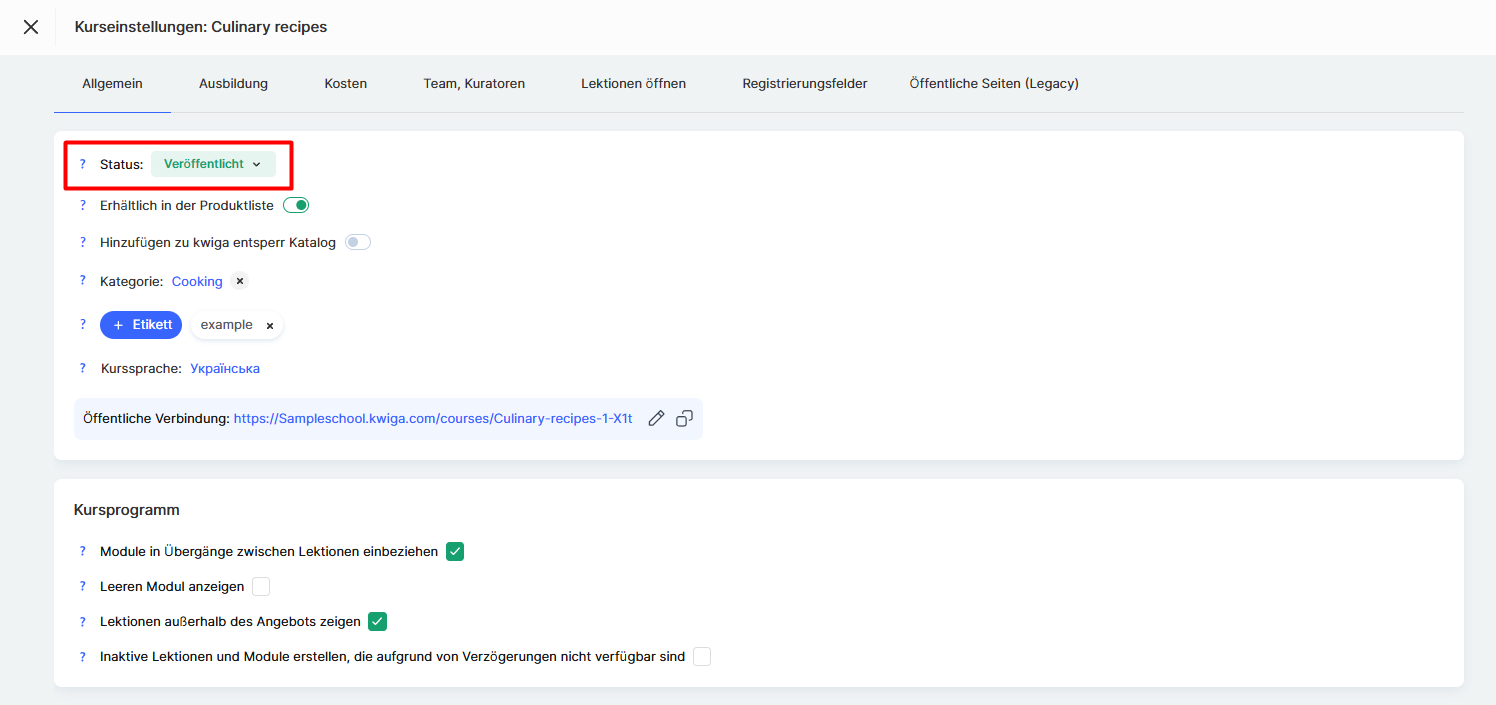Remove the Cooking category with x icon

coord(239,282)
